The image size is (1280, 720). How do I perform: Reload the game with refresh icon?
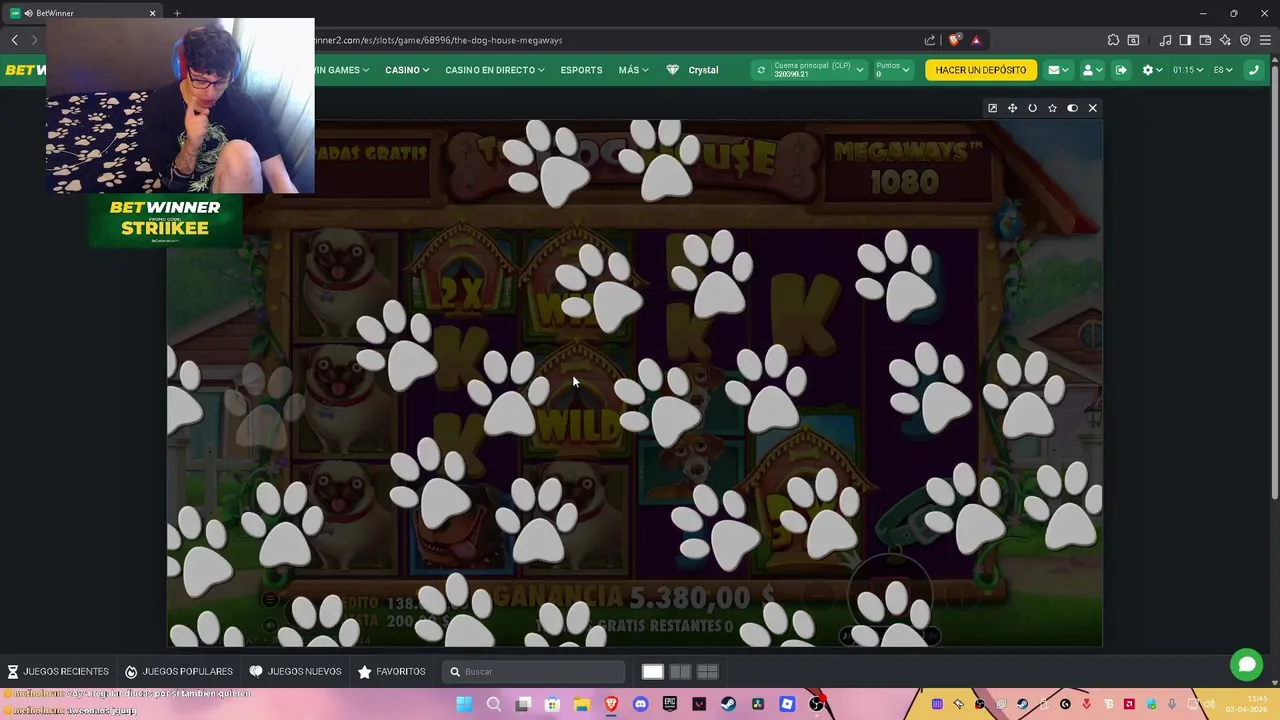pyautogui.click(x=1032, y=108)
